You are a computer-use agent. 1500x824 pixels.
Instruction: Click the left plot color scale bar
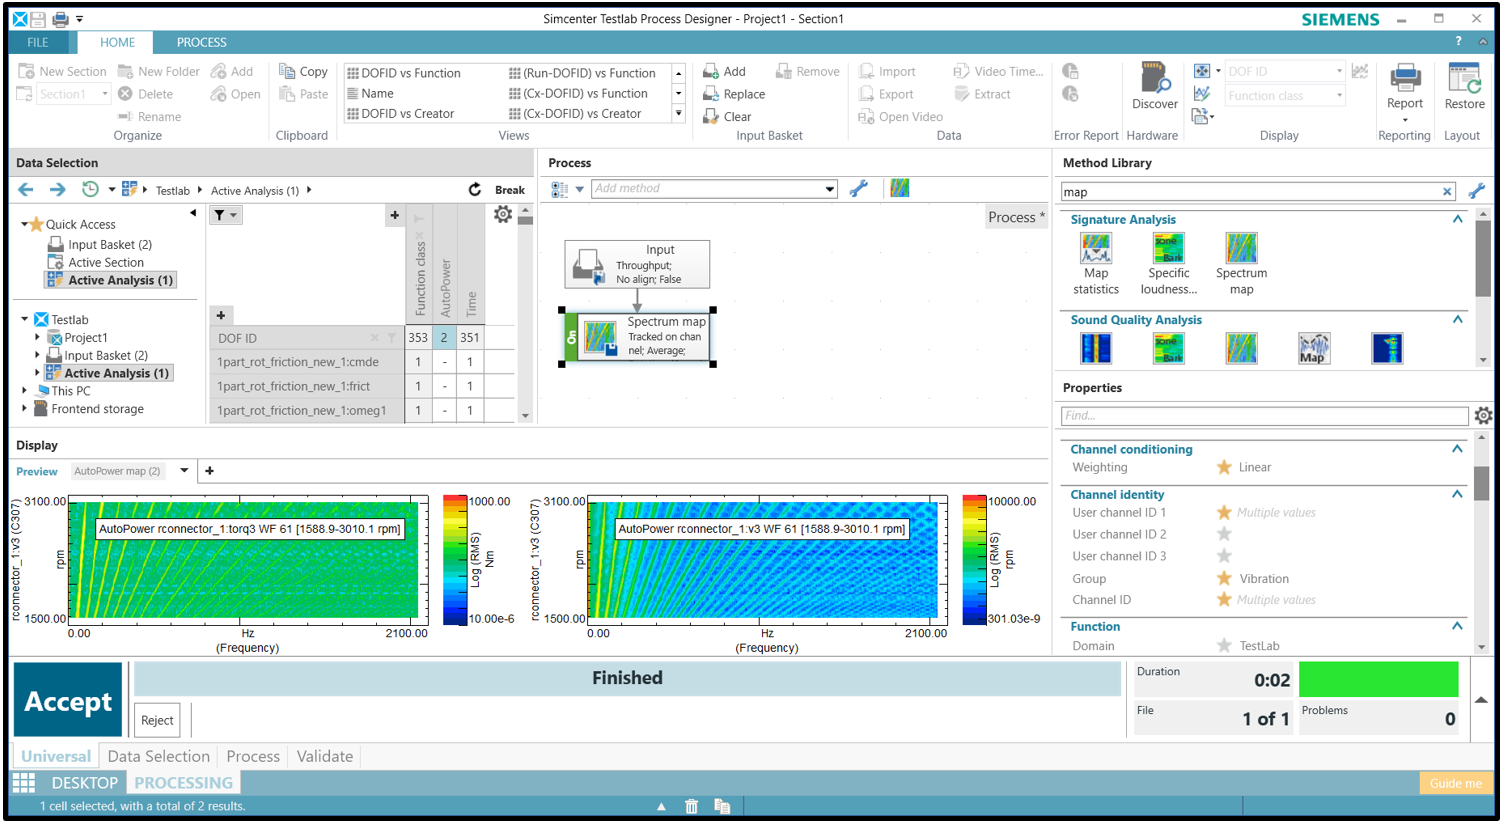tap(455, 560)
